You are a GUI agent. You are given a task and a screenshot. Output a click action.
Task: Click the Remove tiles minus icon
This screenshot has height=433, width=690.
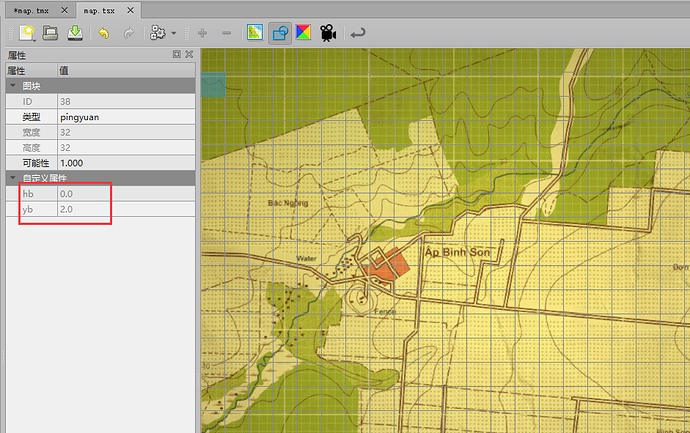(x=226, y=33)
